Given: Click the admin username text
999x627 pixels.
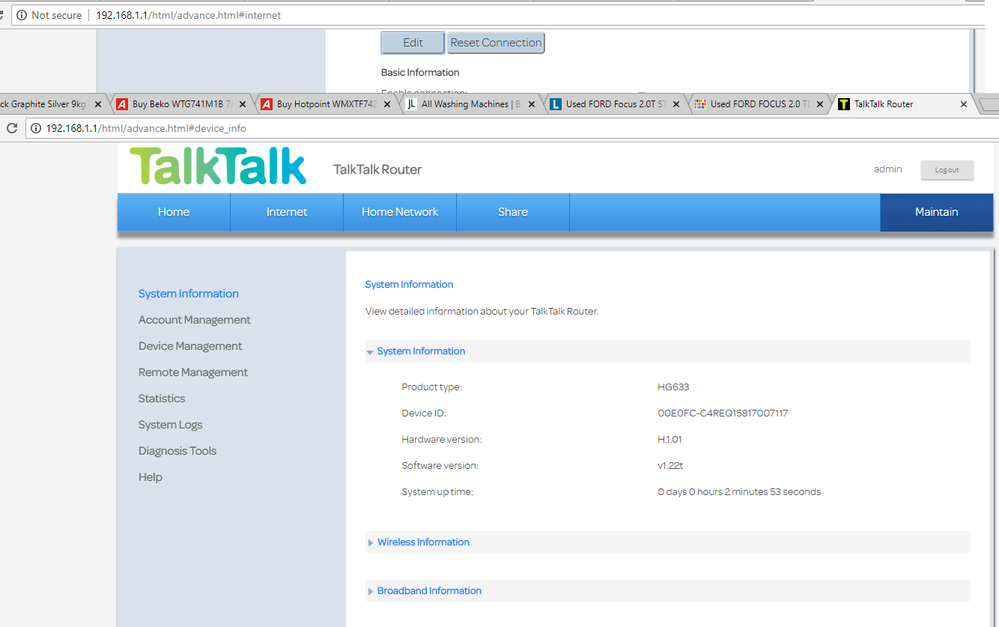Looking at the screenshot, I should pyautogui.click(x=888, y=169).
